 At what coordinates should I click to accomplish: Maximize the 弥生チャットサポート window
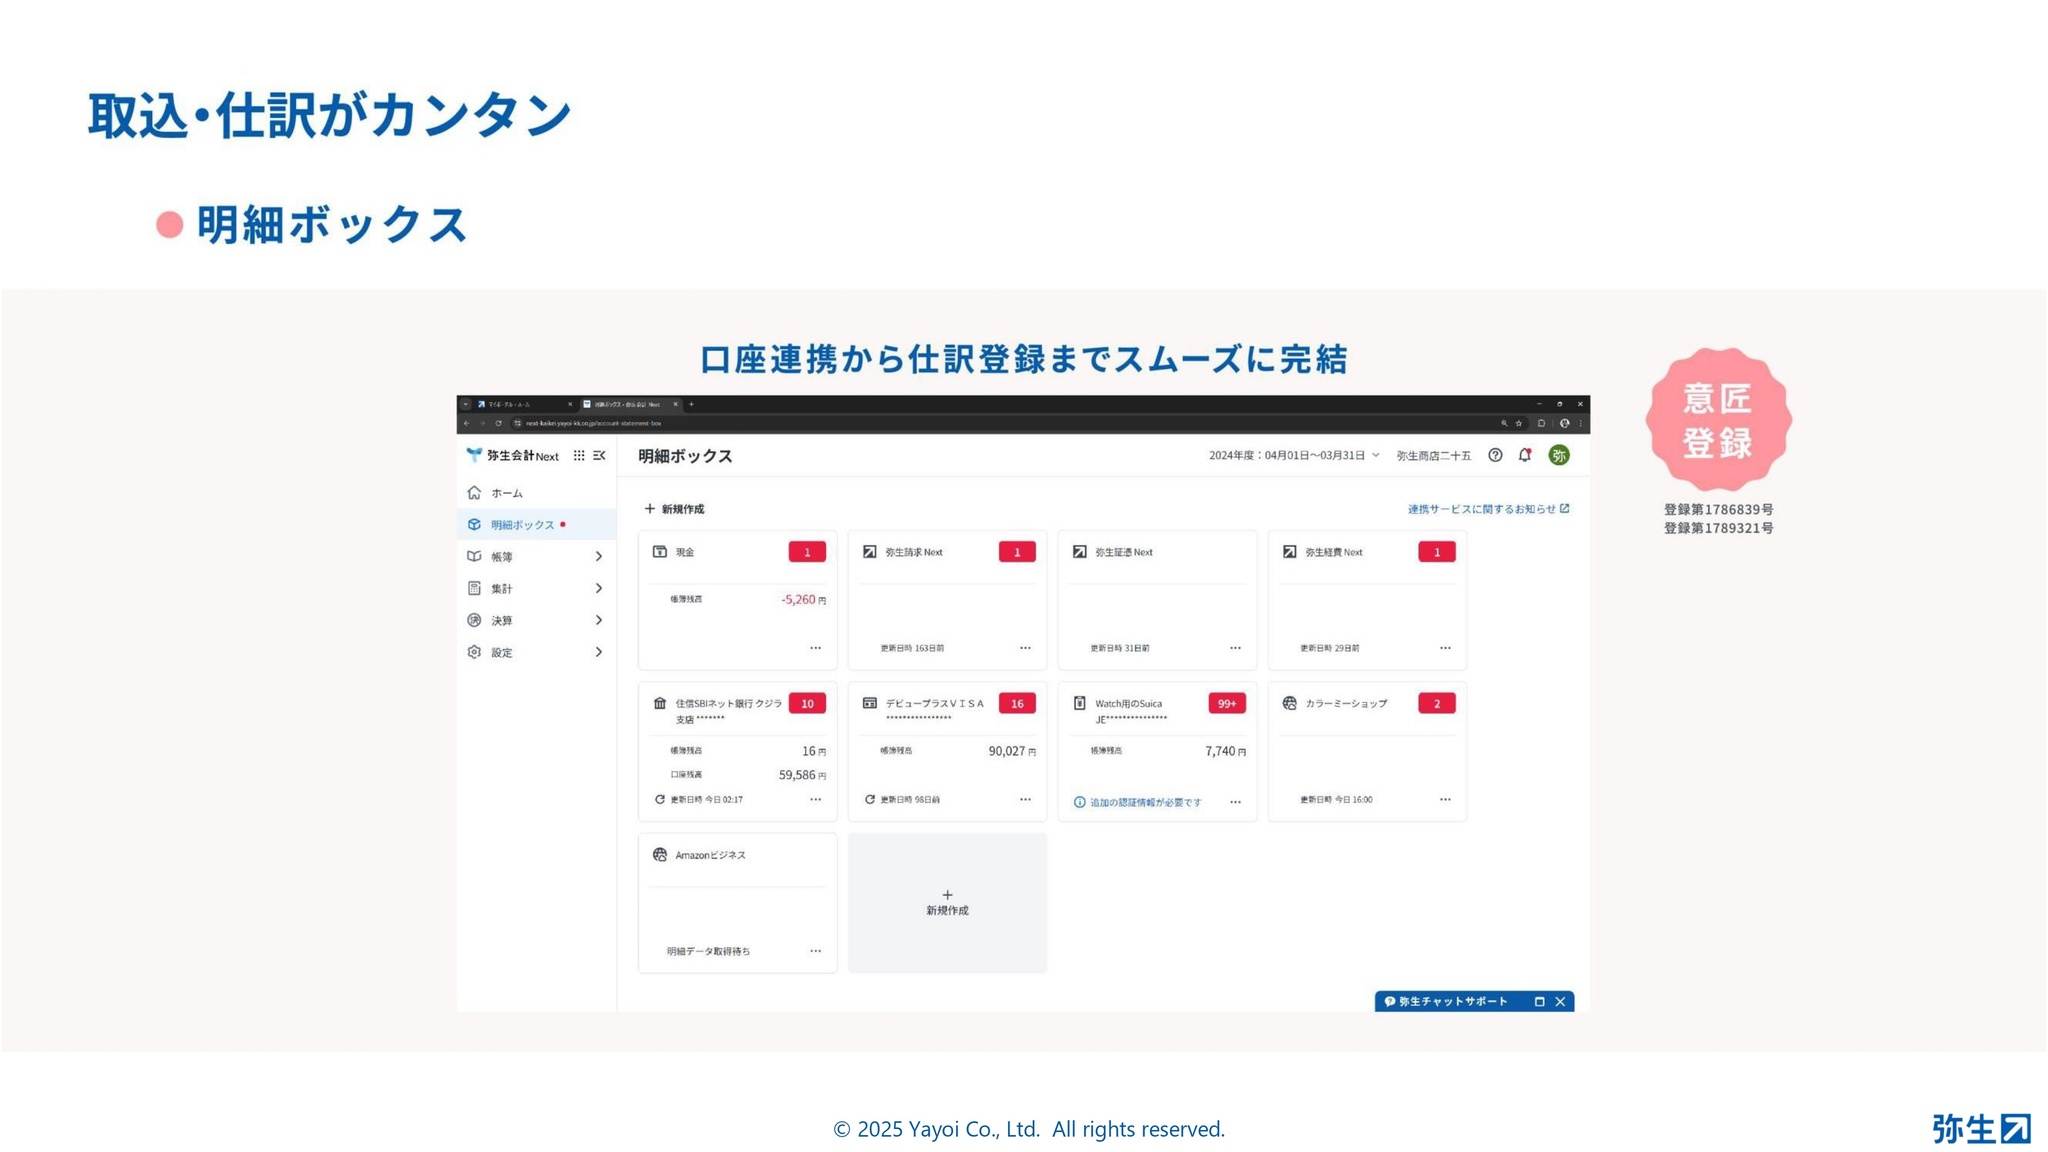tap(1540, 1001)
